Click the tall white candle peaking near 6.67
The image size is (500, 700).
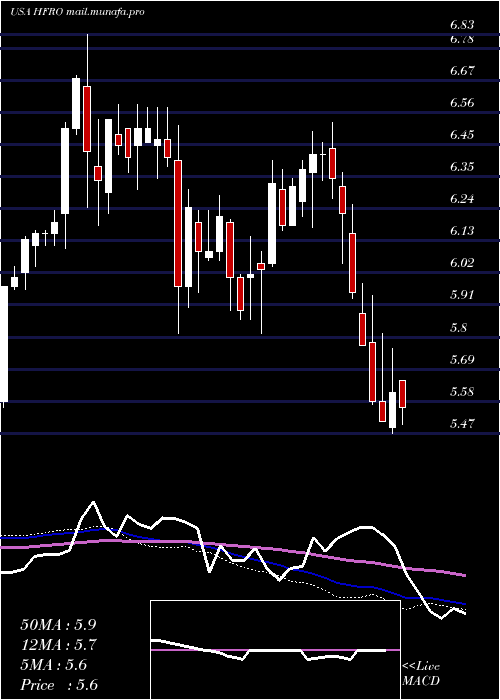point(76,104)
